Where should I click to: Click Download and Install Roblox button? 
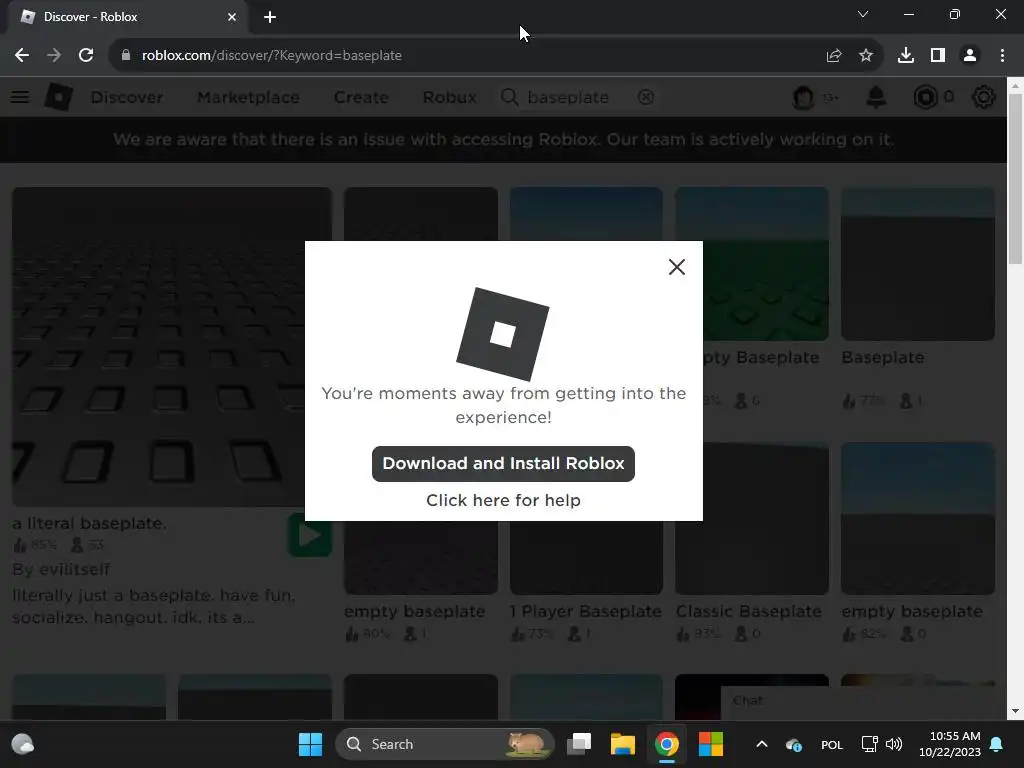(503, 464)
